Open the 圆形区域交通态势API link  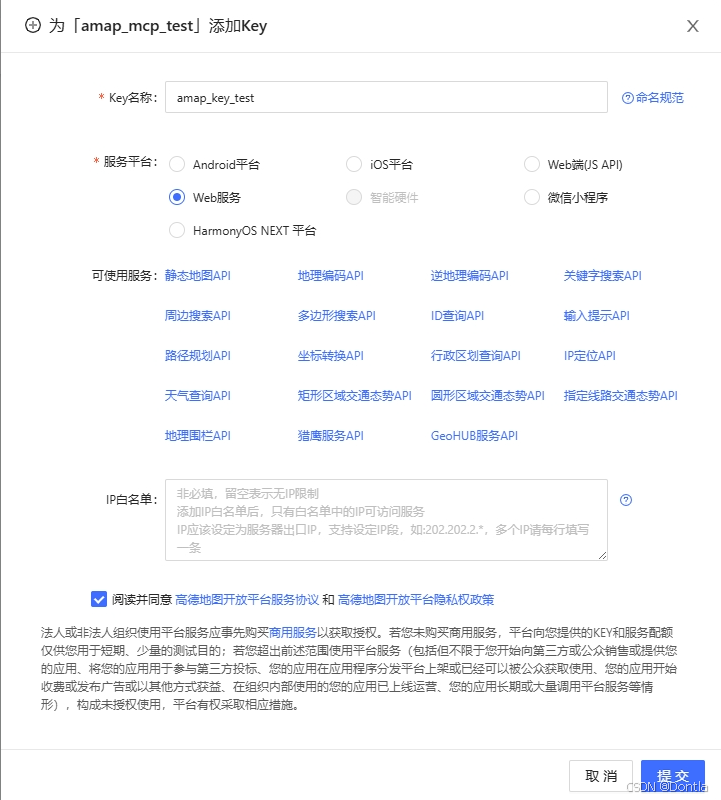click(487, 395)
